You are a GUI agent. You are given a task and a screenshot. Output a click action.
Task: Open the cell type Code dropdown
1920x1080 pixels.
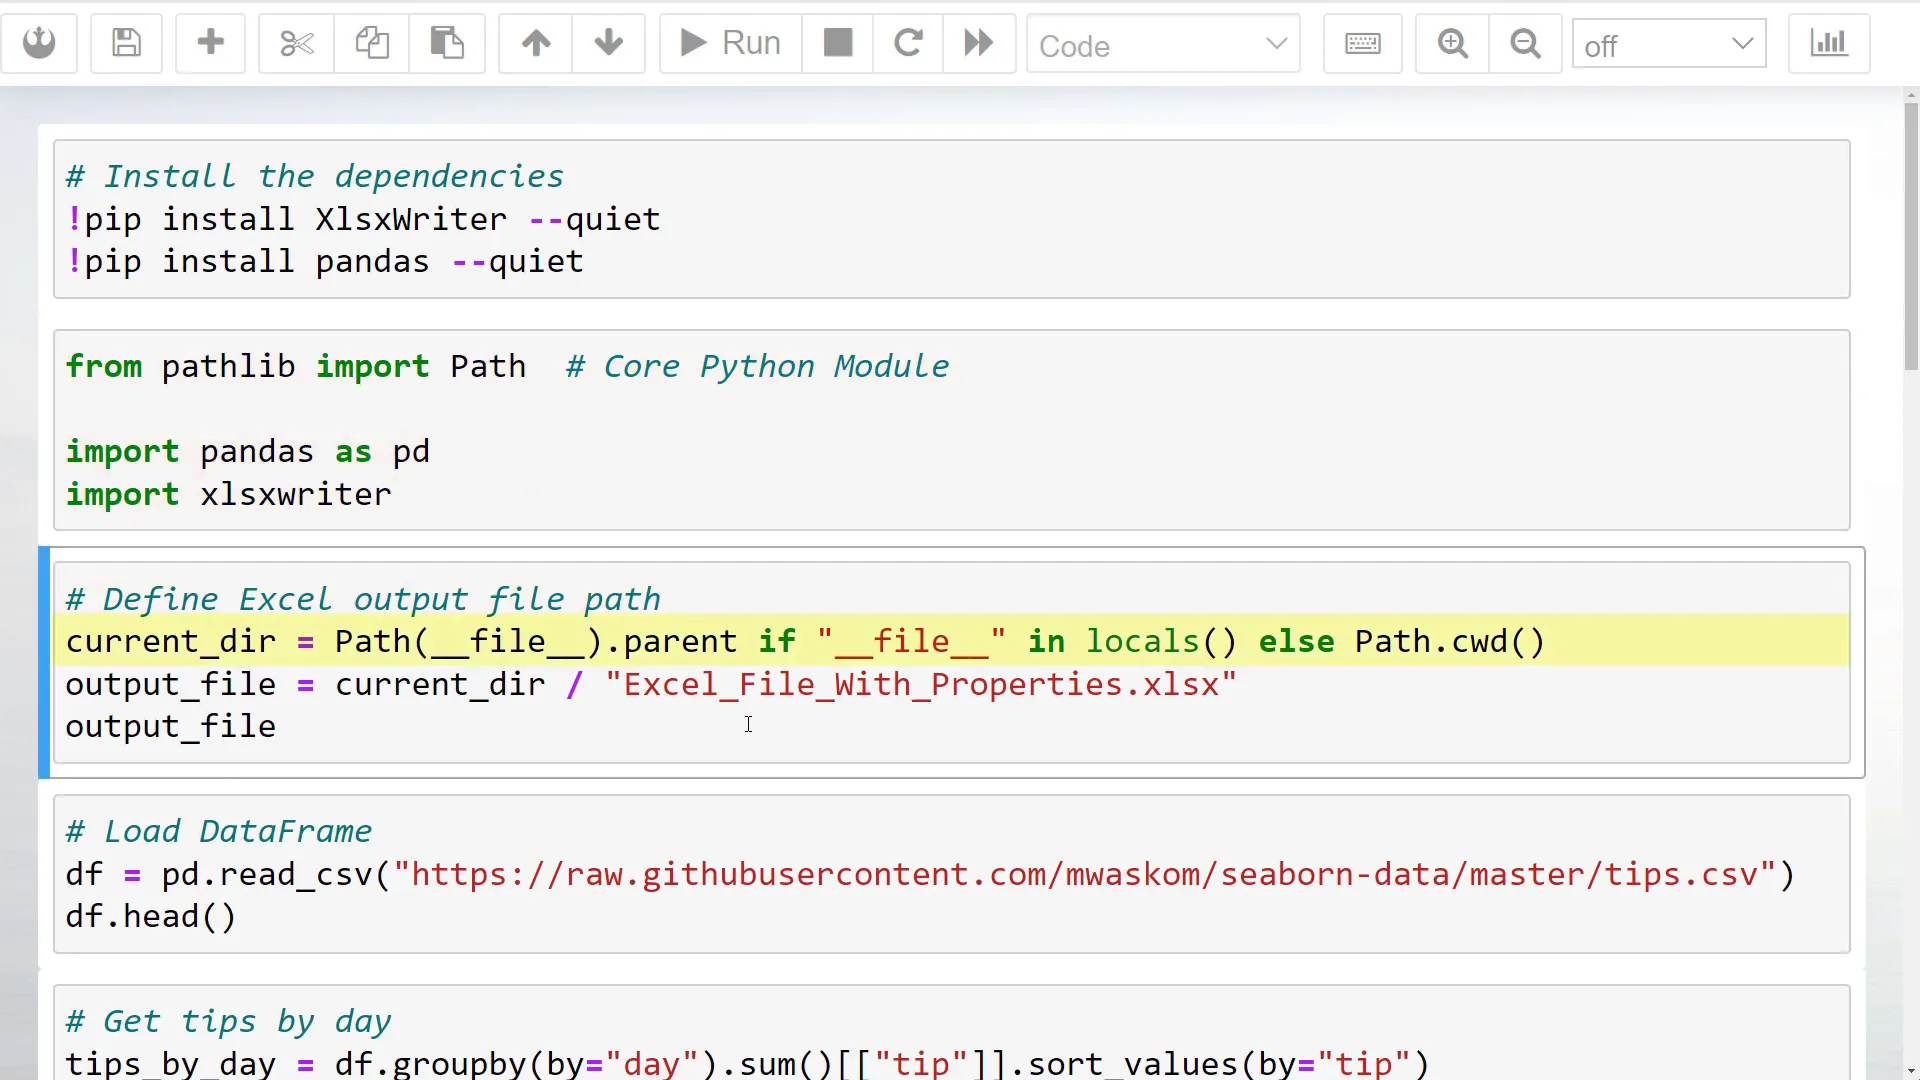coord(1163,44)
